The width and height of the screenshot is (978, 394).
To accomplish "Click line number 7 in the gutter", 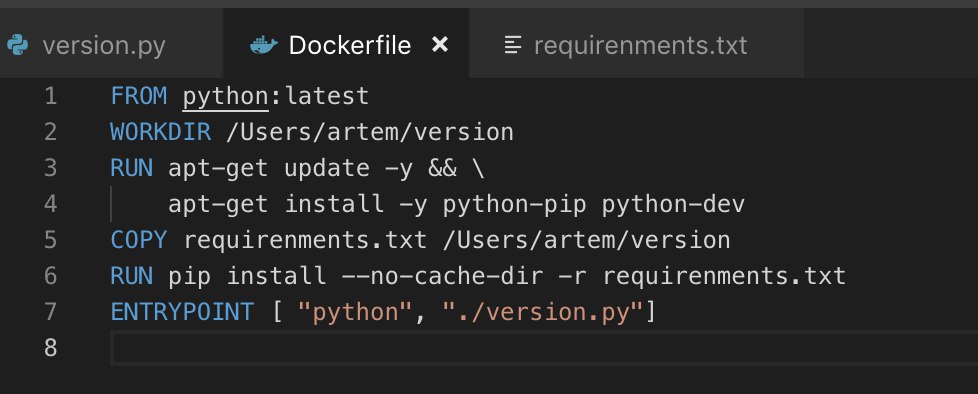I will tap(51, 312).
